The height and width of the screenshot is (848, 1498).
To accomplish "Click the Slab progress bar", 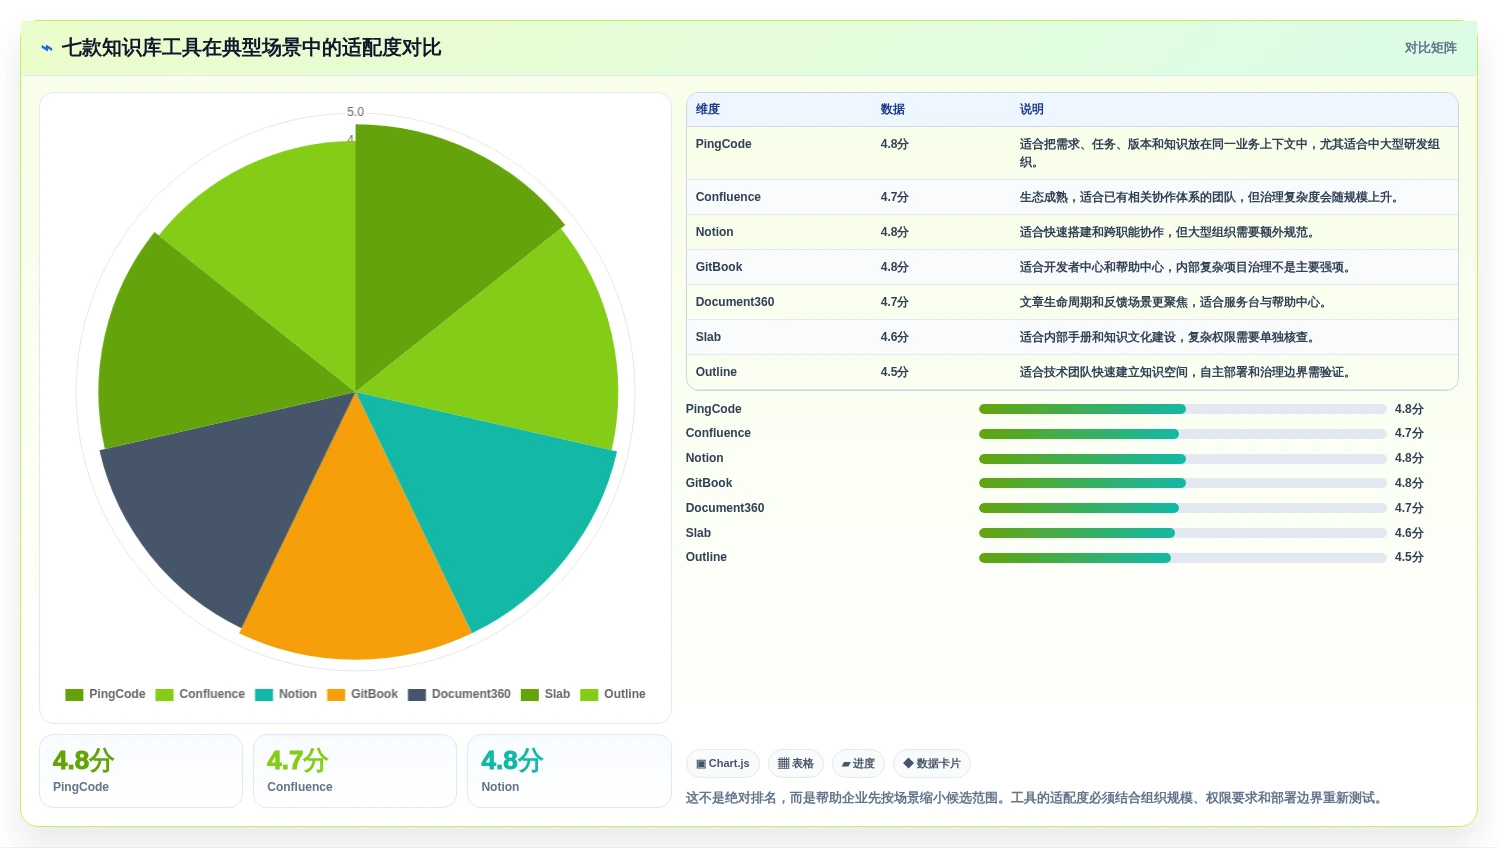I will click(x=1183, y=533).
